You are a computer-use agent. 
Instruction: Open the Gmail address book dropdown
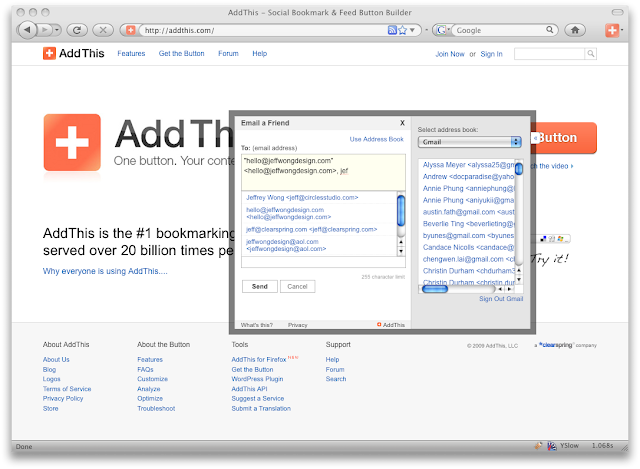[469, 142]
